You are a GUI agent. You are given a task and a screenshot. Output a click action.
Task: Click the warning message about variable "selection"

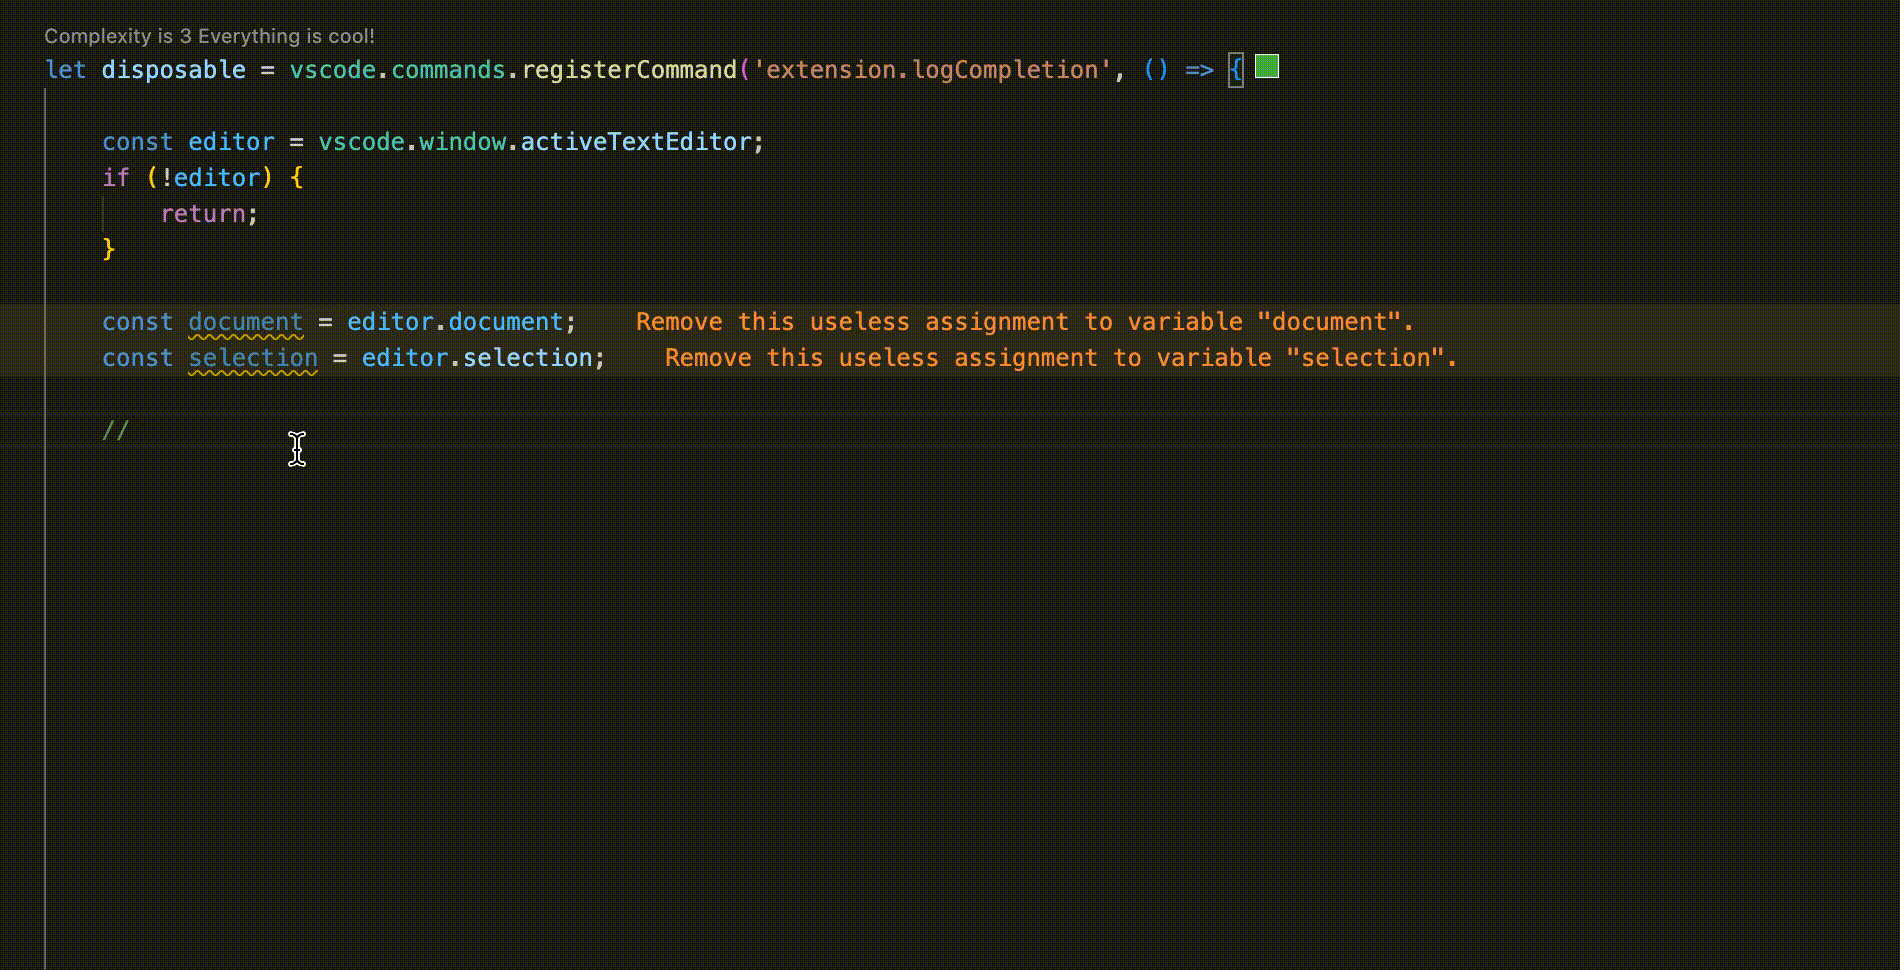[x=1060, y=358]
